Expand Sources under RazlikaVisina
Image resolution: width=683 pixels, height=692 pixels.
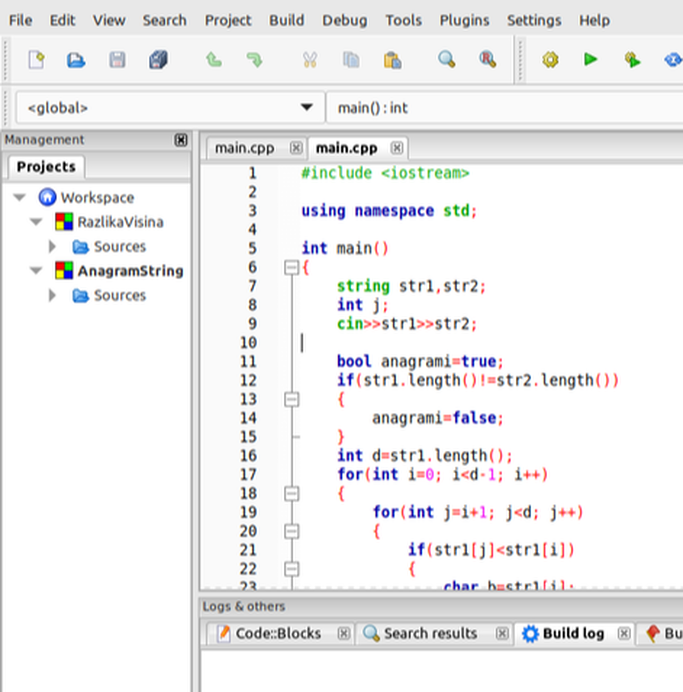pyautogui.click(x=52, y=246)
